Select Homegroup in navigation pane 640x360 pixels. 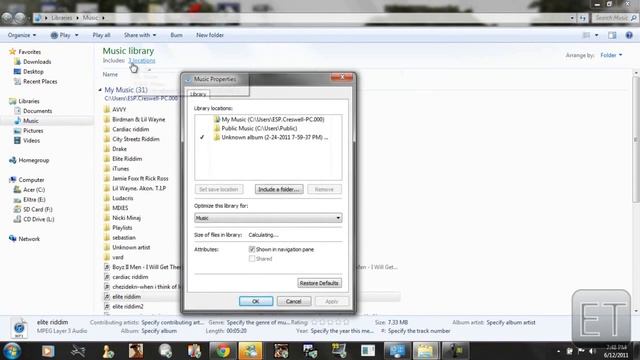tap(33, 160)
